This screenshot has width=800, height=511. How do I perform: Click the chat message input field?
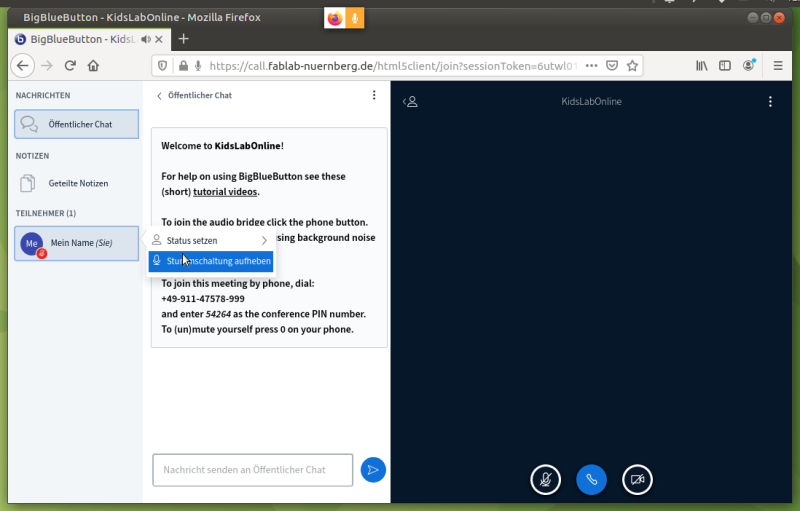(x=252, y=469)
